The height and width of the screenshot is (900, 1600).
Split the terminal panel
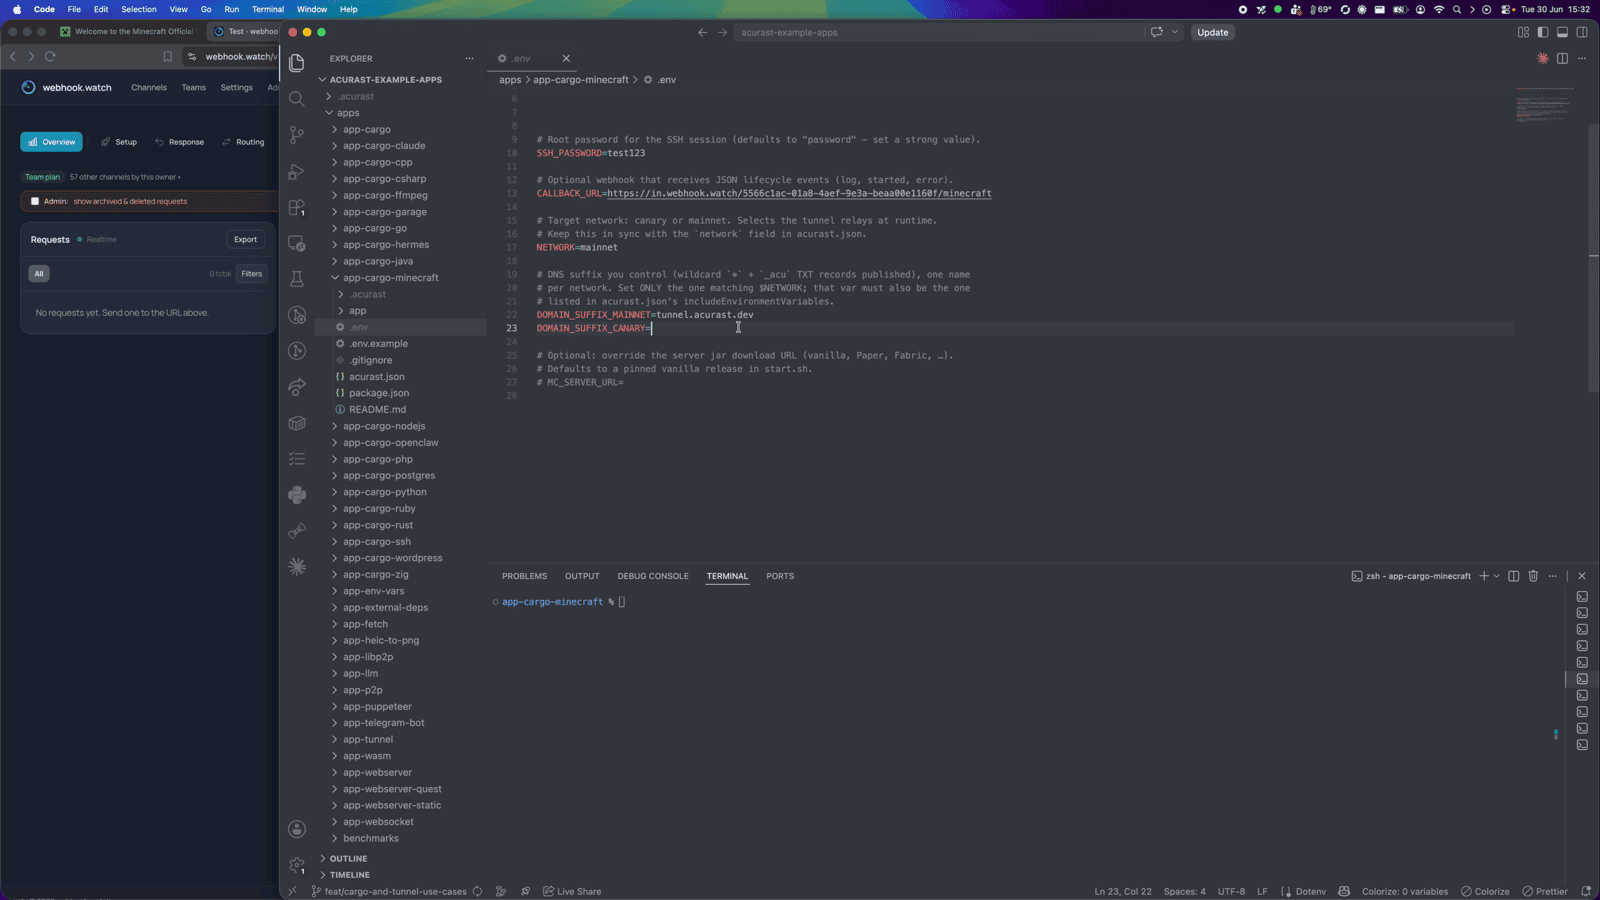1514,576
